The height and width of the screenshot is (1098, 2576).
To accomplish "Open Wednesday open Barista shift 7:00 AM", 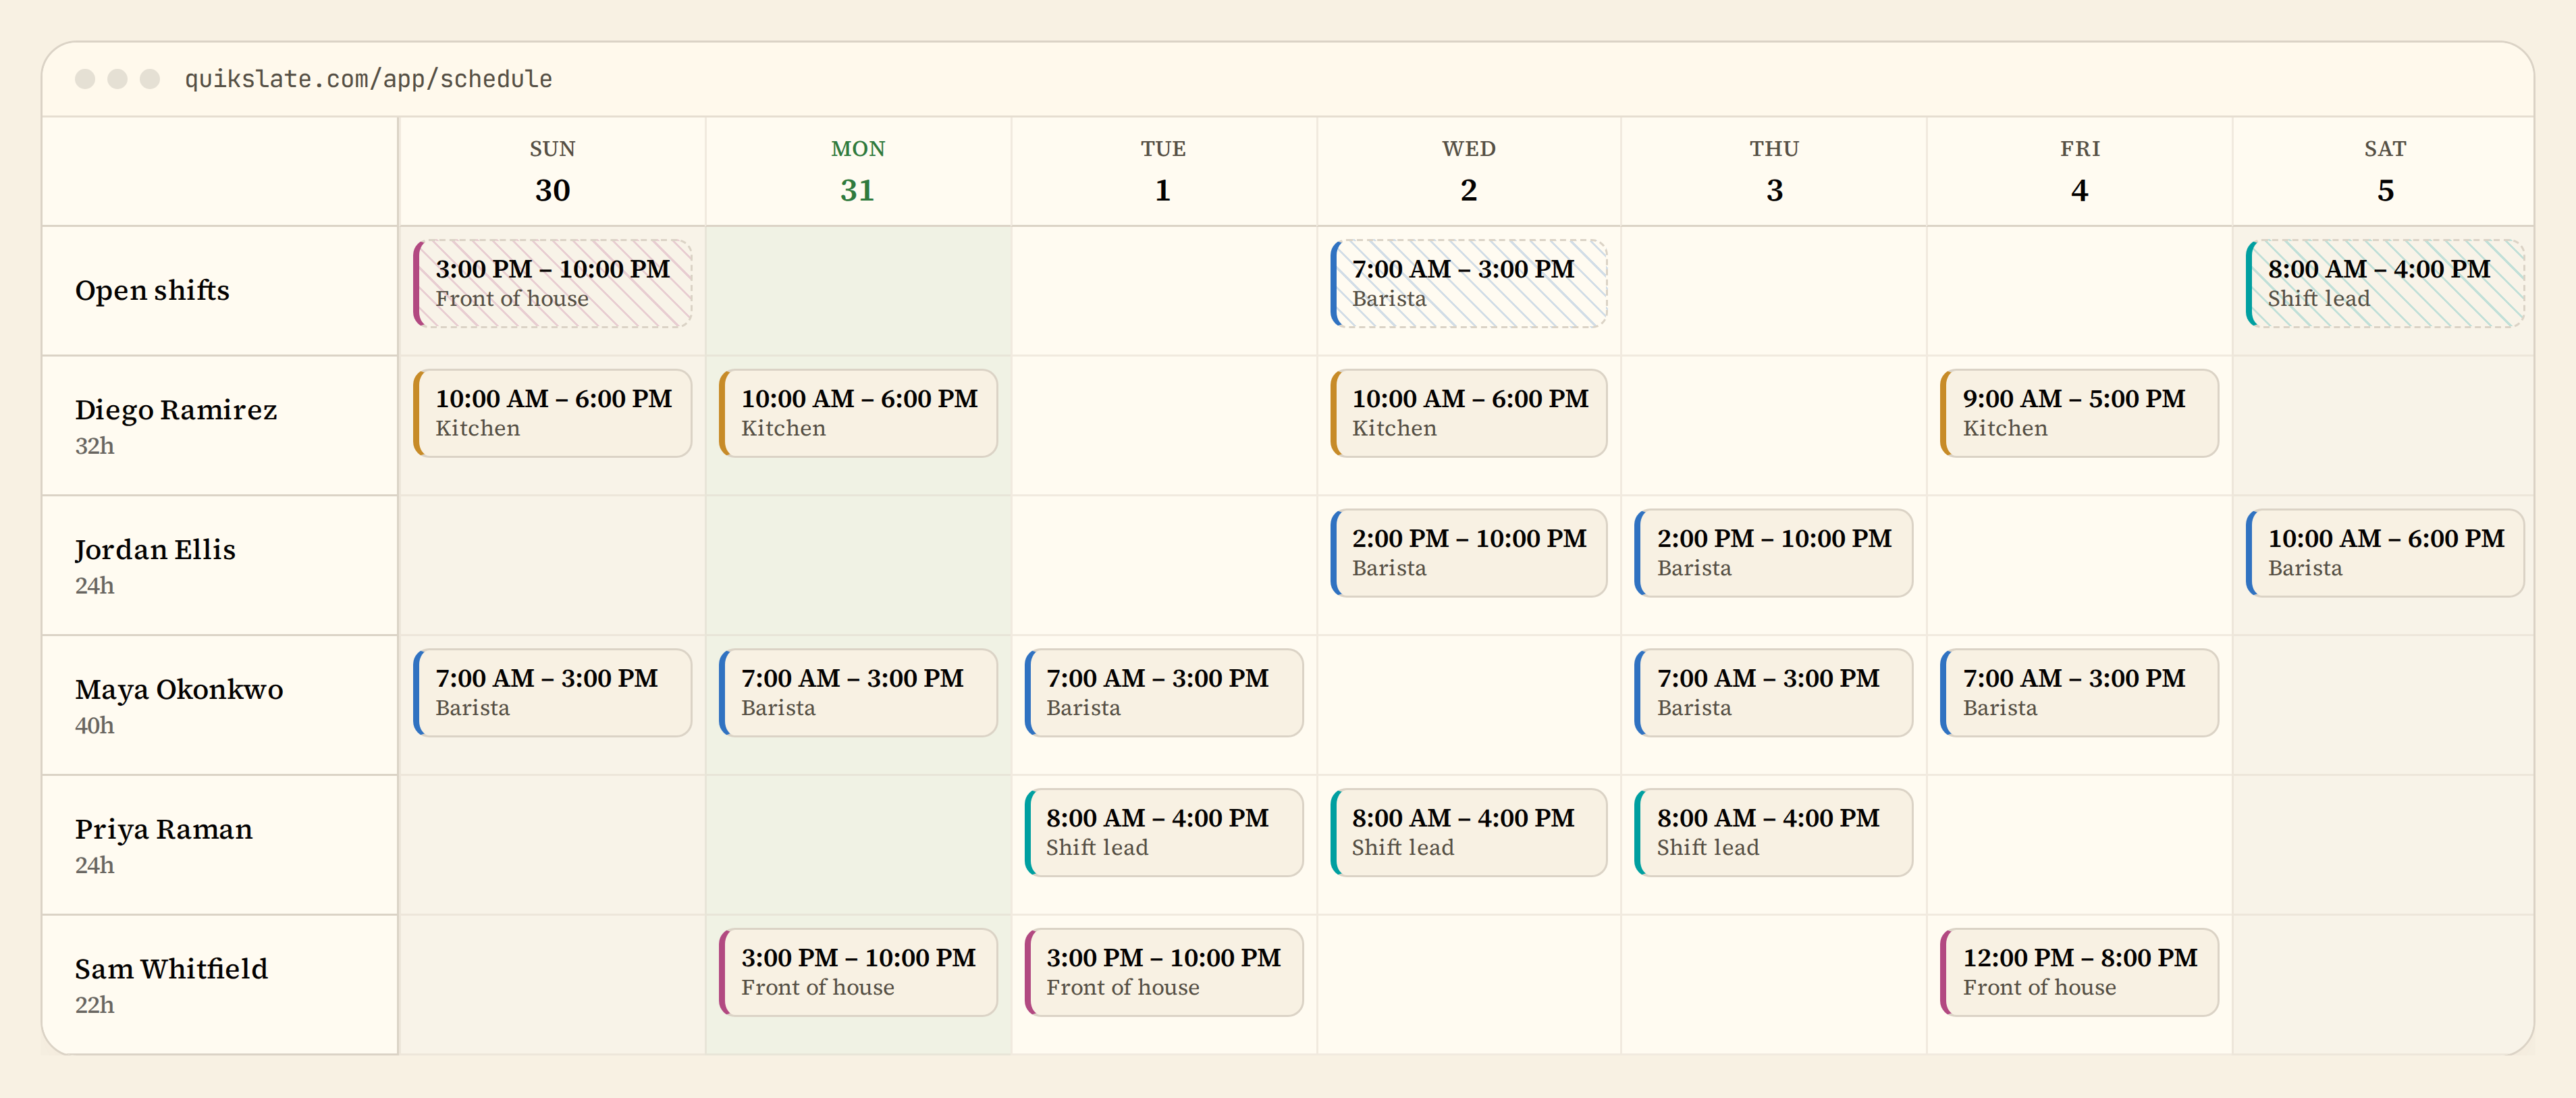I will [x=1469, y=283].
